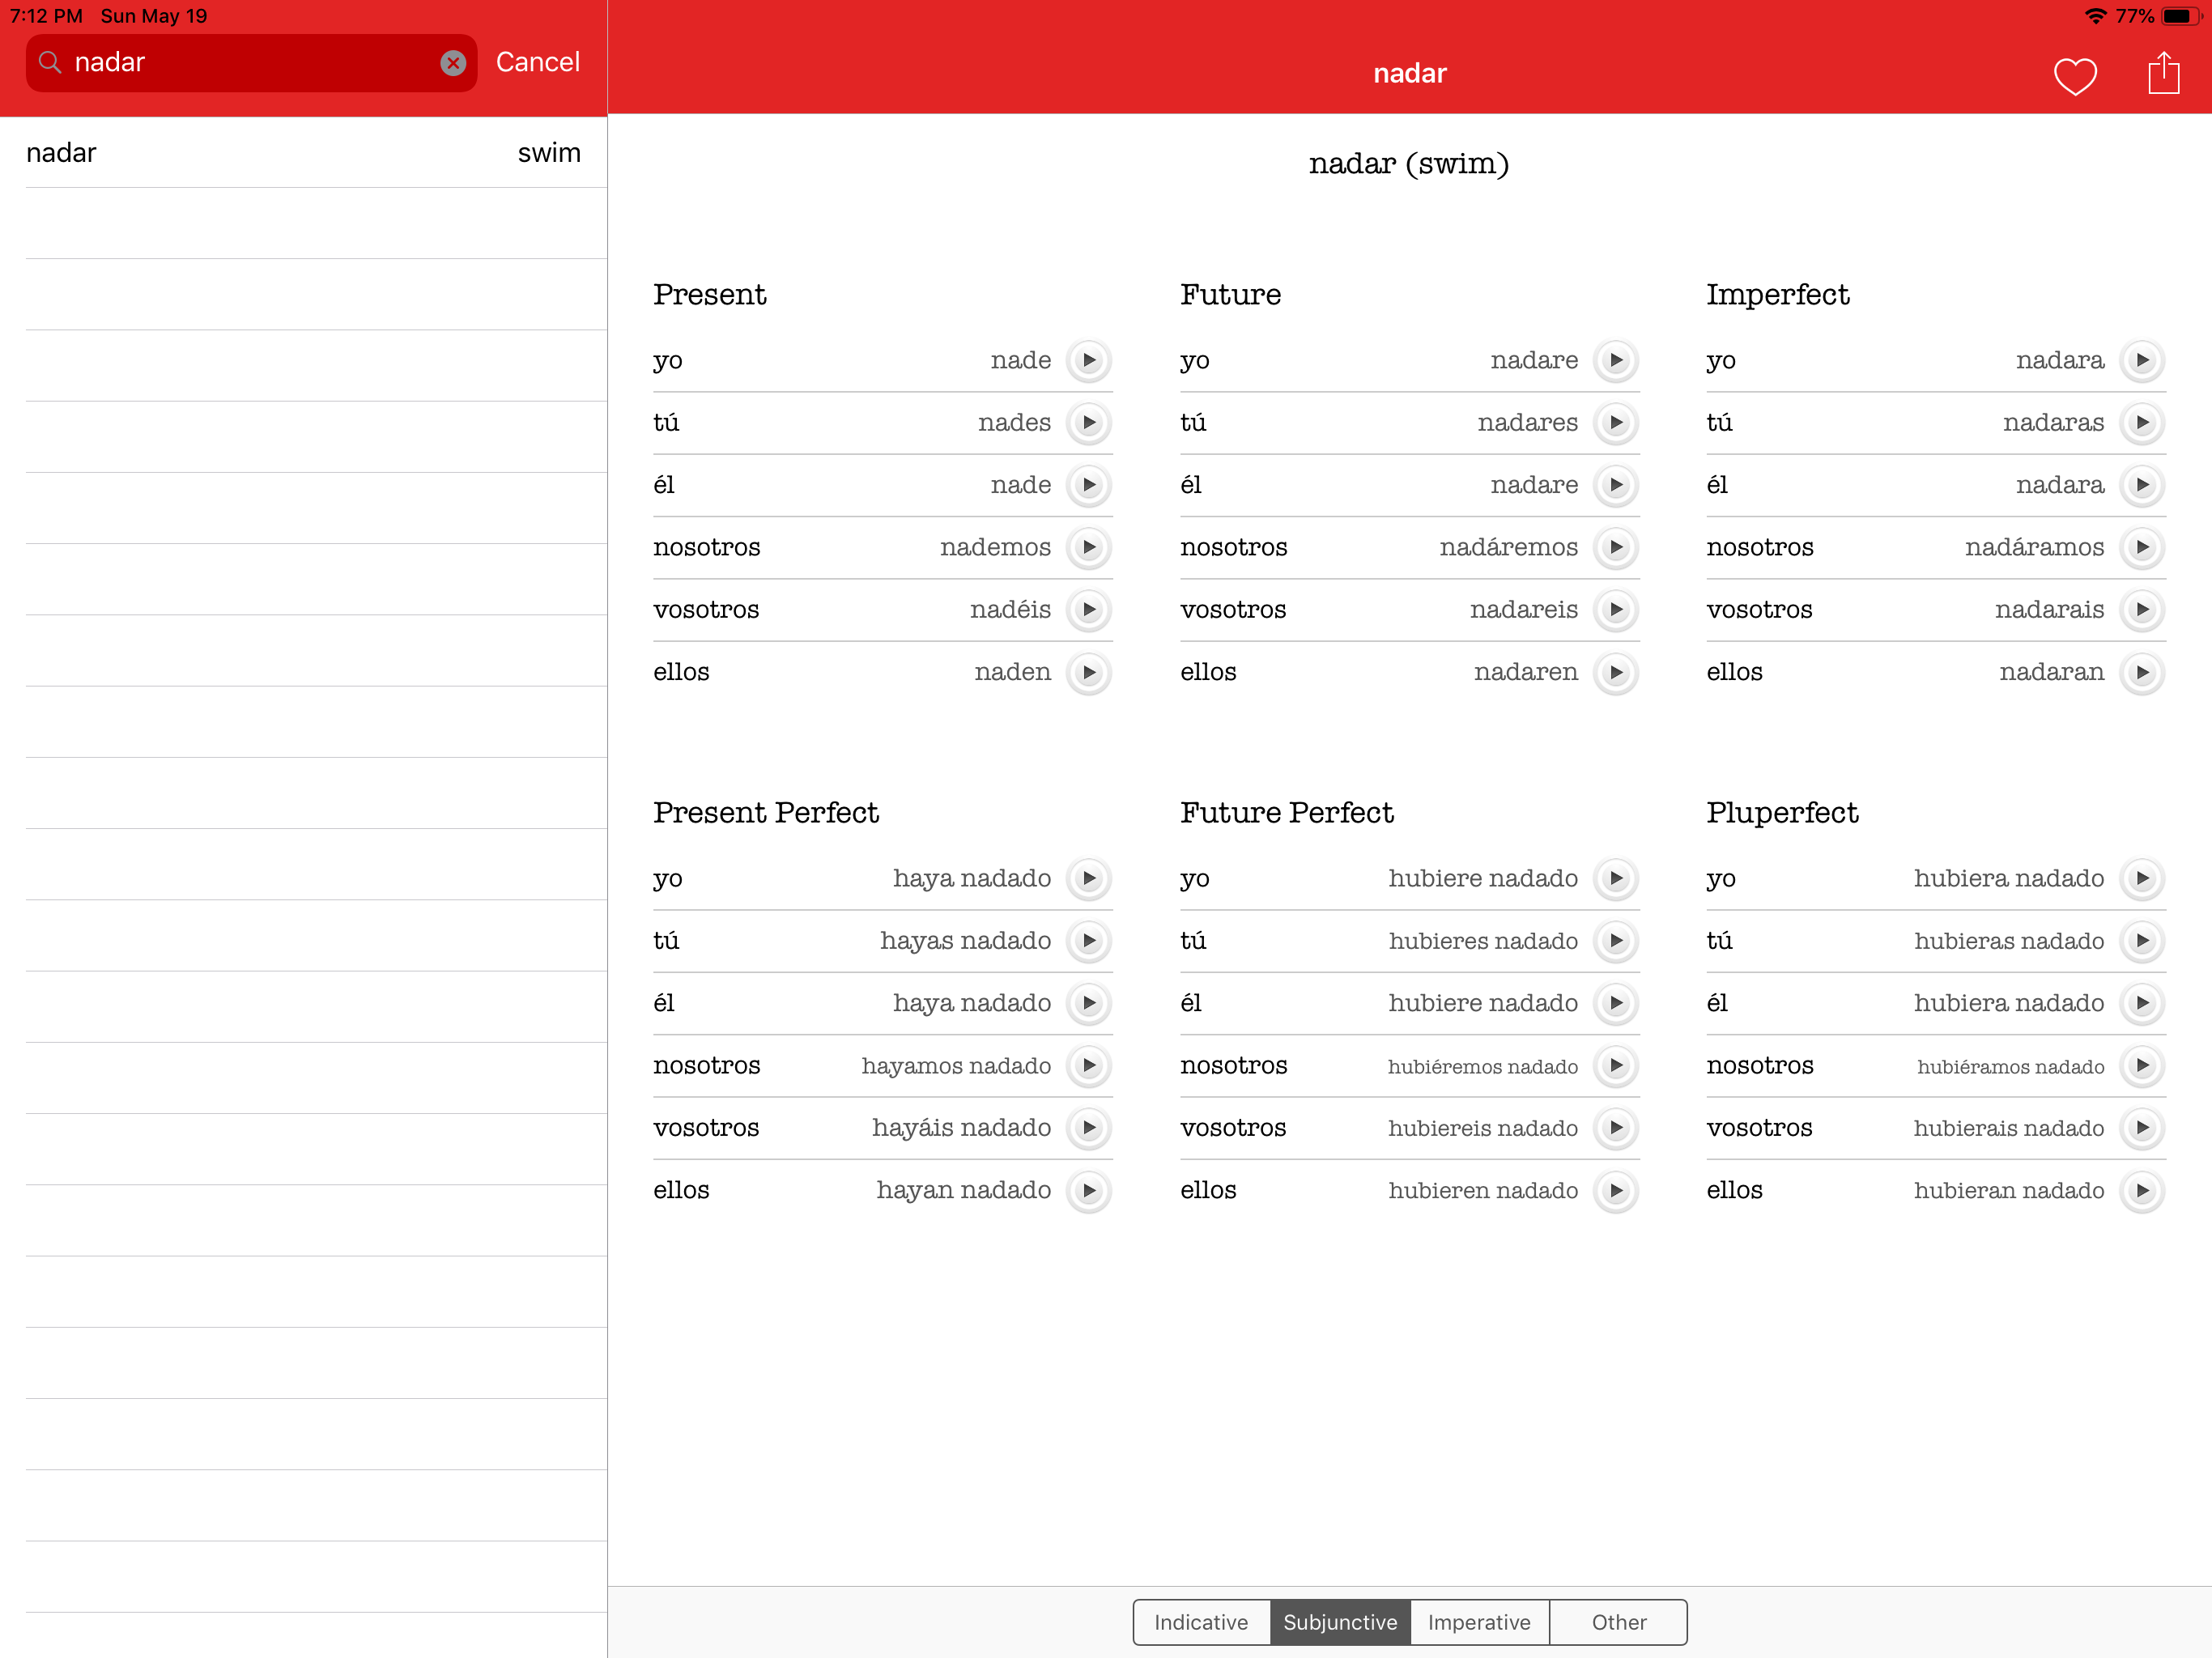Play audio for Future 'nadáremos'
The width and height of the screenshot is (2212, 1658).
pyautogui.click(x=1616, y=547)
